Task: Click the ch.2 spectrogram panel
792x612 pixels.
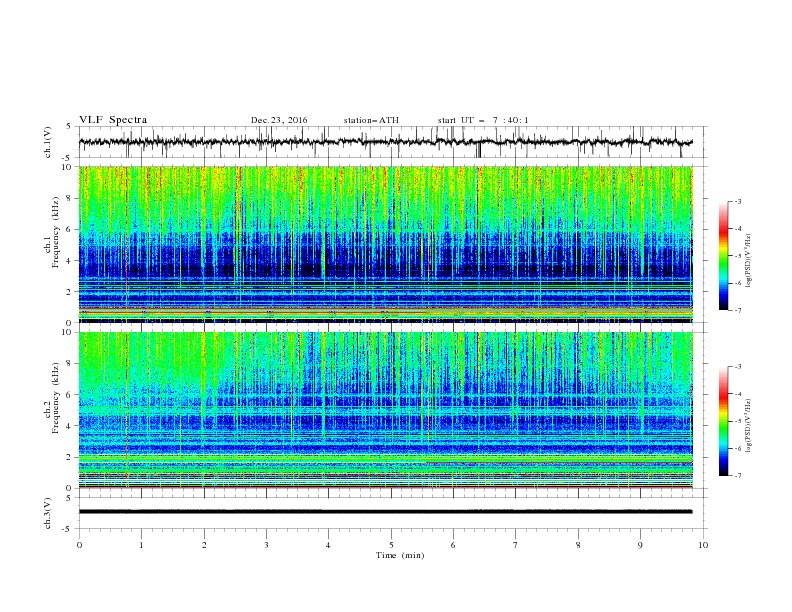Action: (385, 410)
